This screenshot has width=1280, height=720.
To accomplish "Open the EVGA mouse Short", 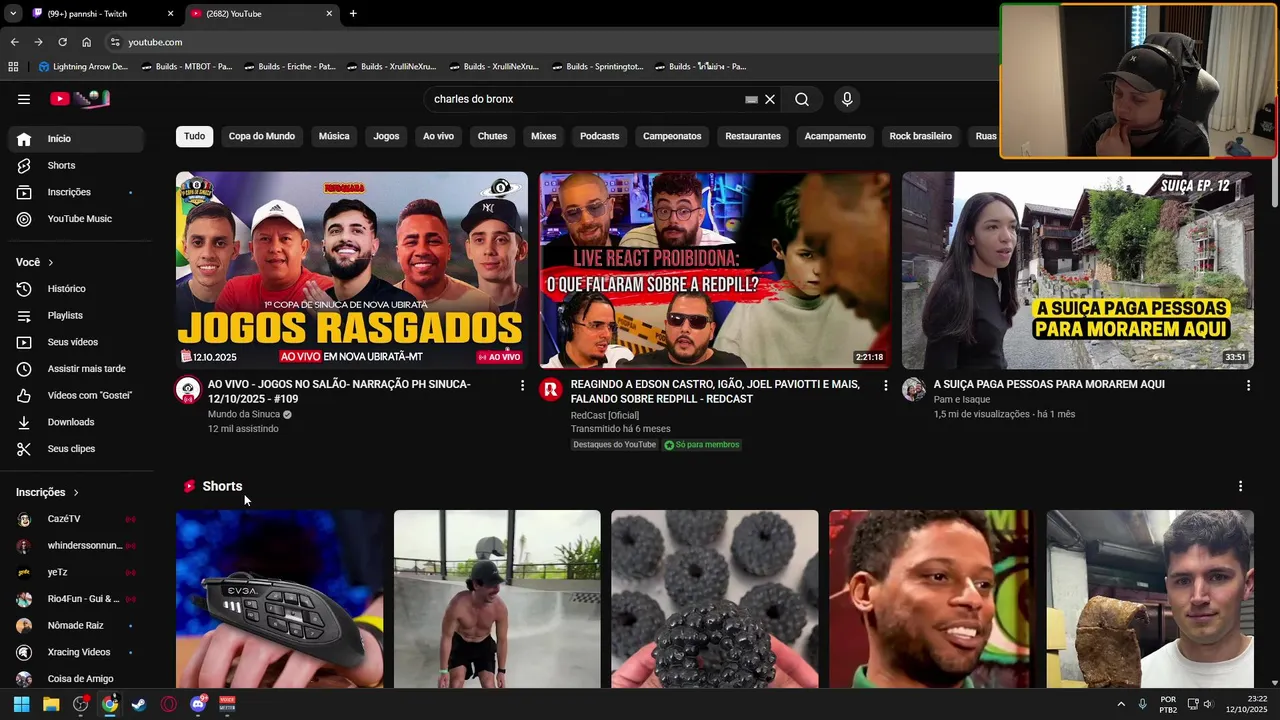I will (x=279, y=599).
